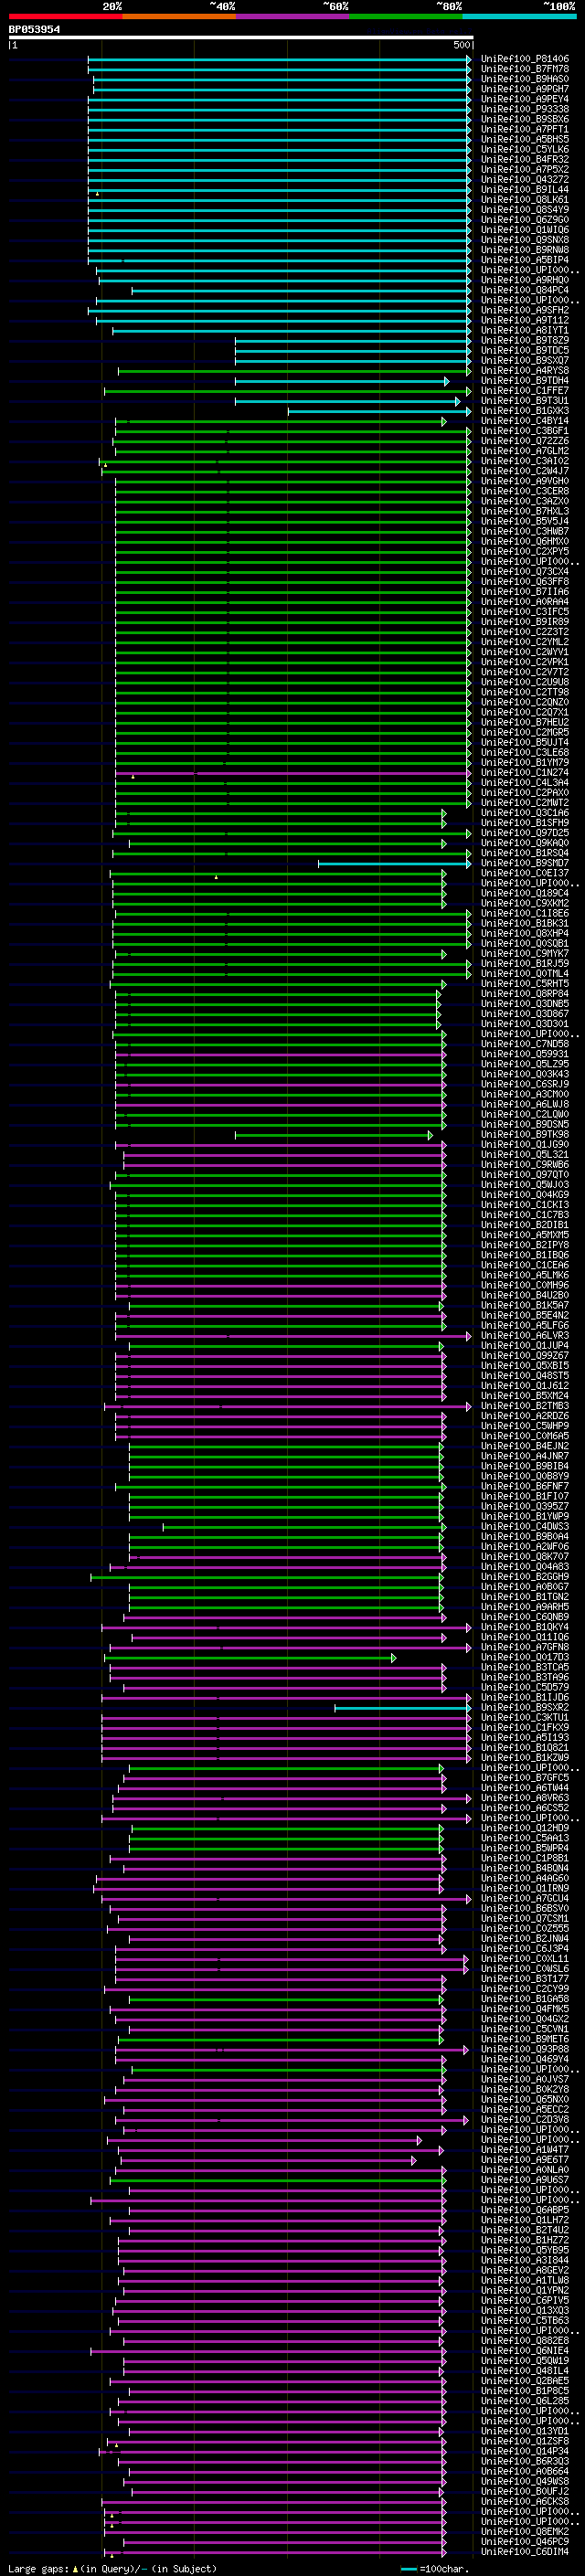The width and height of the screenshot is (585, 2576).
Task: Select hit label UniRef100_Q73CX4
Action: coord(525,572)
